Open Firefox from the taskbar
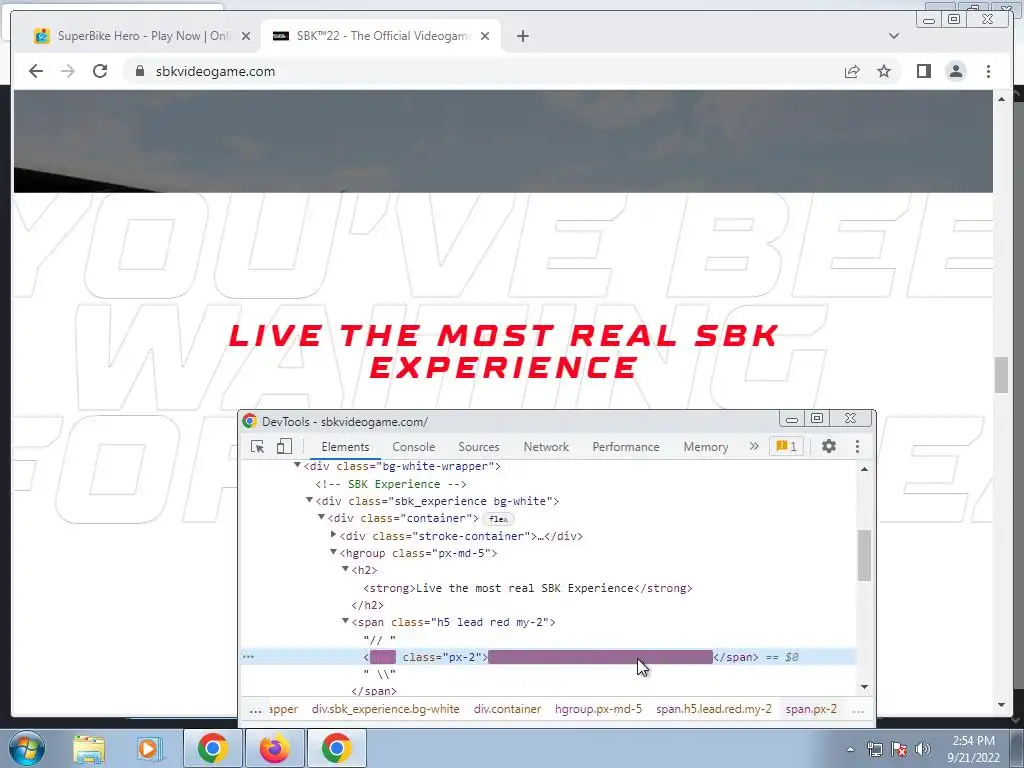Viewport: 1024px width, 768px height. pos(275,748)
